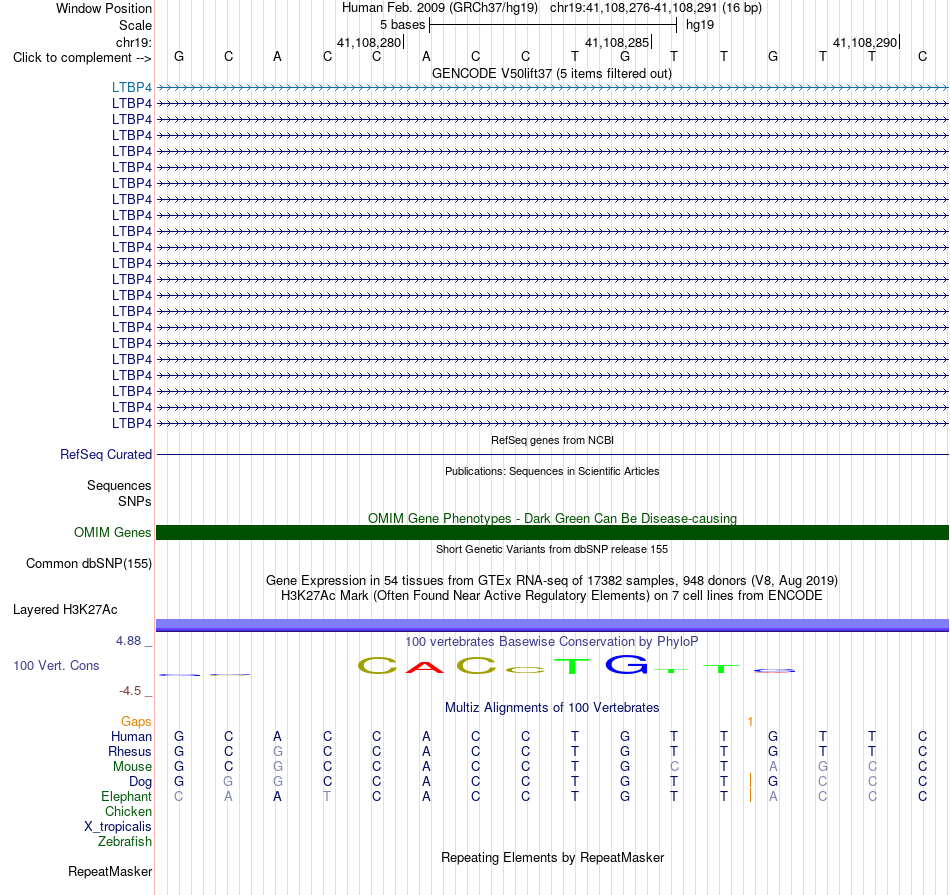Open the 'GENCODE V50lift37 (5 items filtered out)' track title
Image resolution: width=950 pixels, height=895 pixels.
click(x=552, y=73)
